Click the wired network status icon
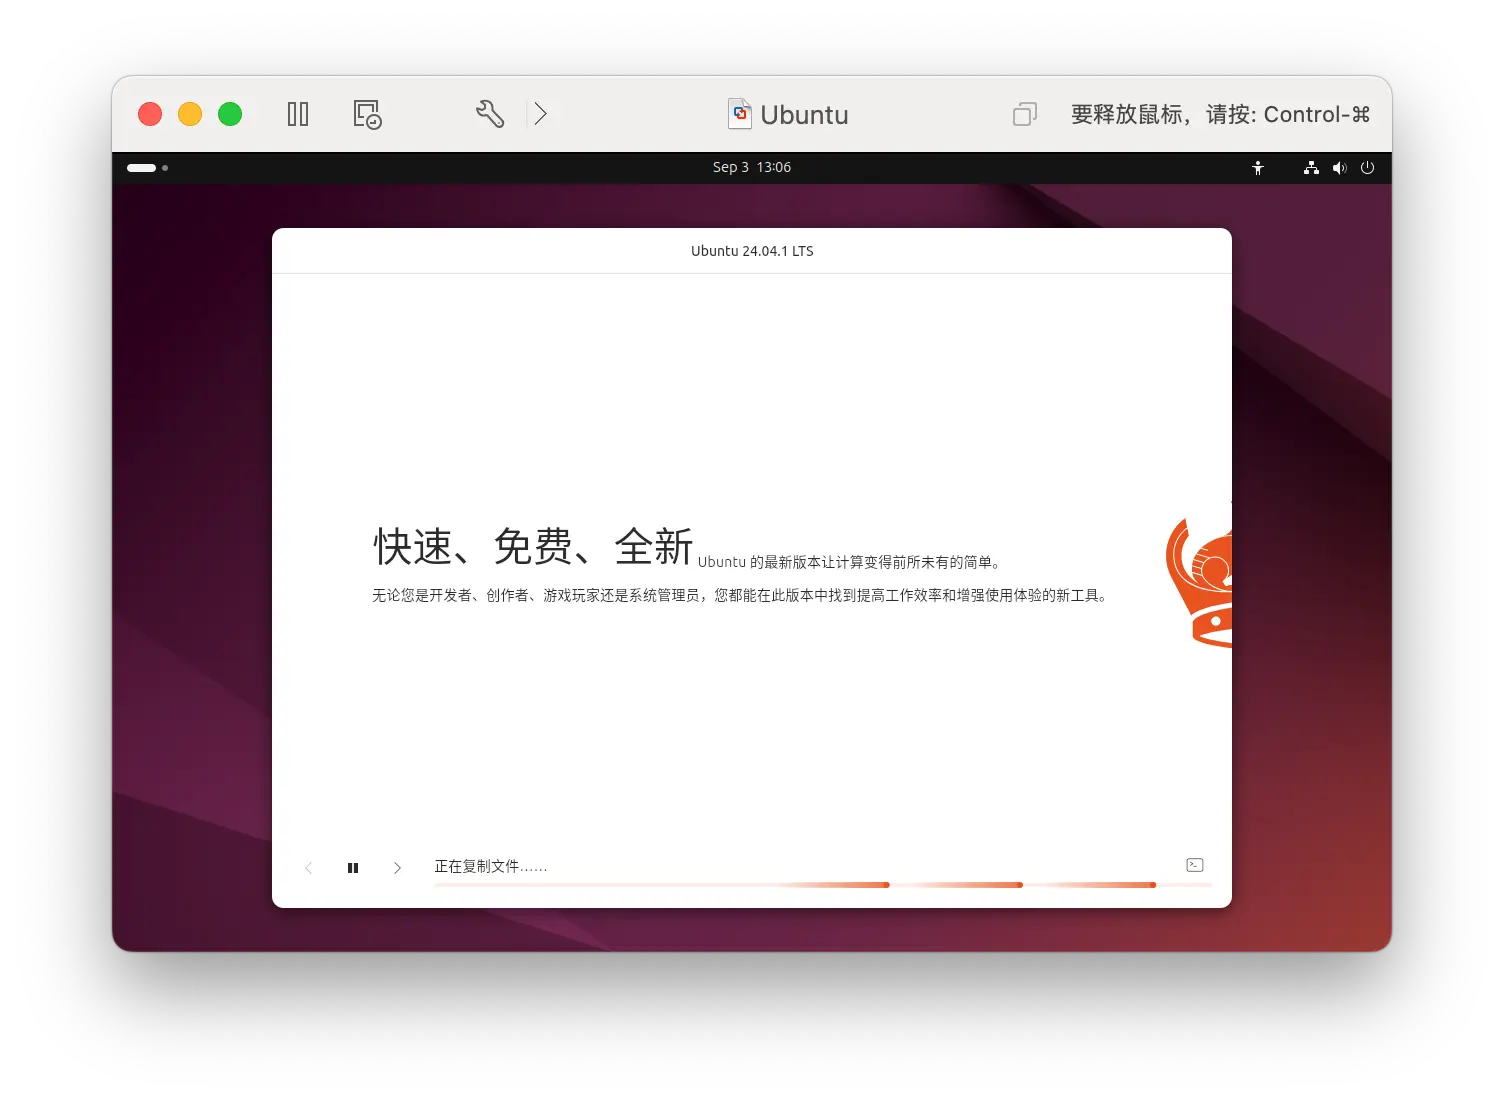This screenshot has width=1504, height=1100. click(1311, 168)
